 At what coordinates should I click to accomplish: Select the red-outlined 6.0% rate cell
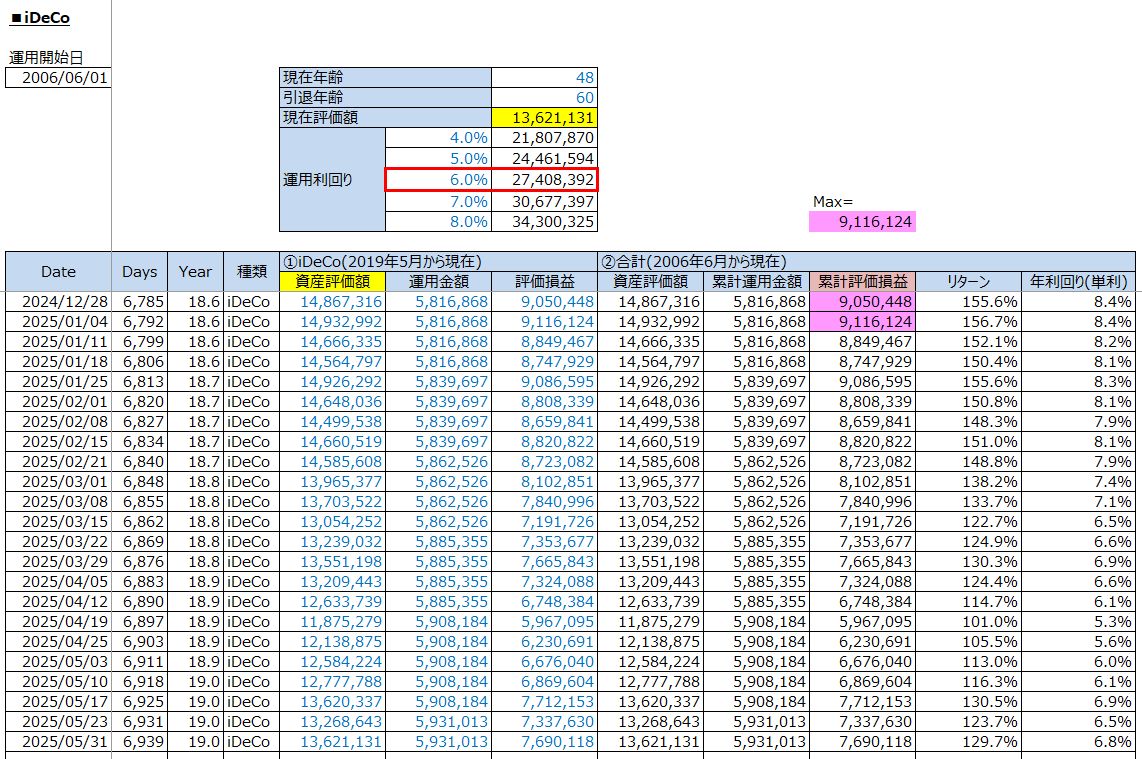pos(438,179)
